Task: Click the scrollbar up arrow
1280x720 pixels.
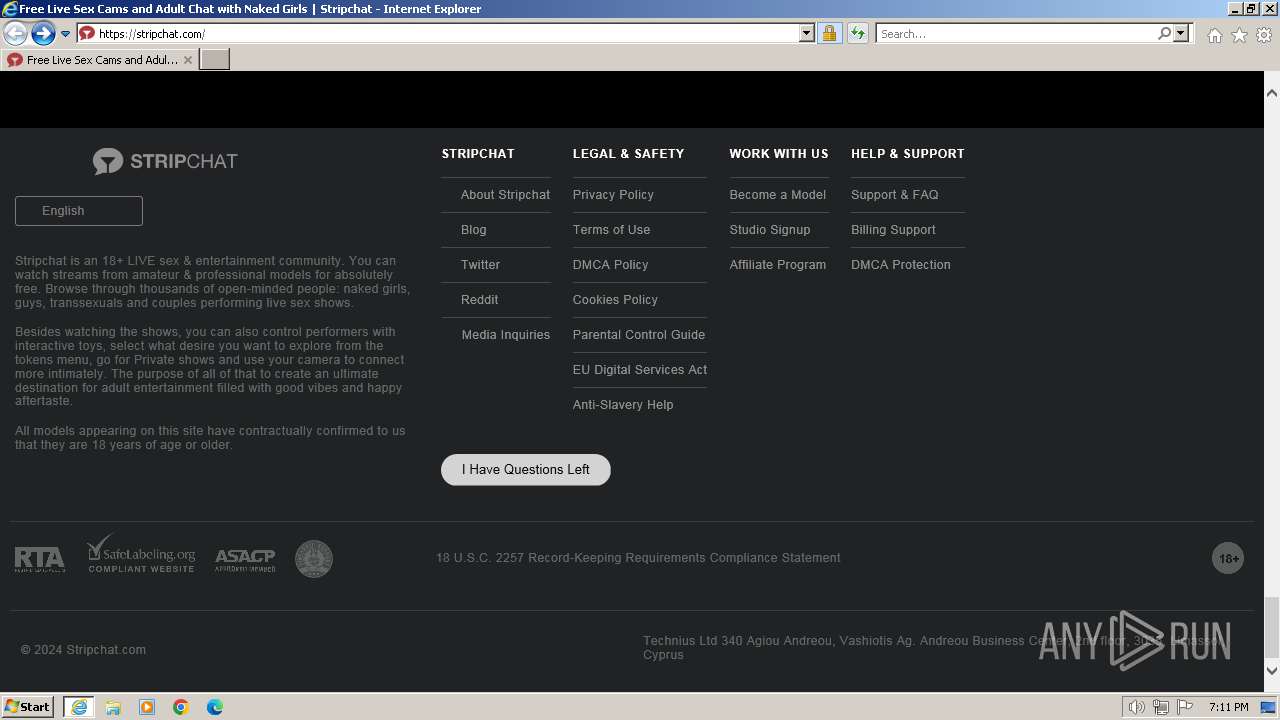Action: point(1272,93)
